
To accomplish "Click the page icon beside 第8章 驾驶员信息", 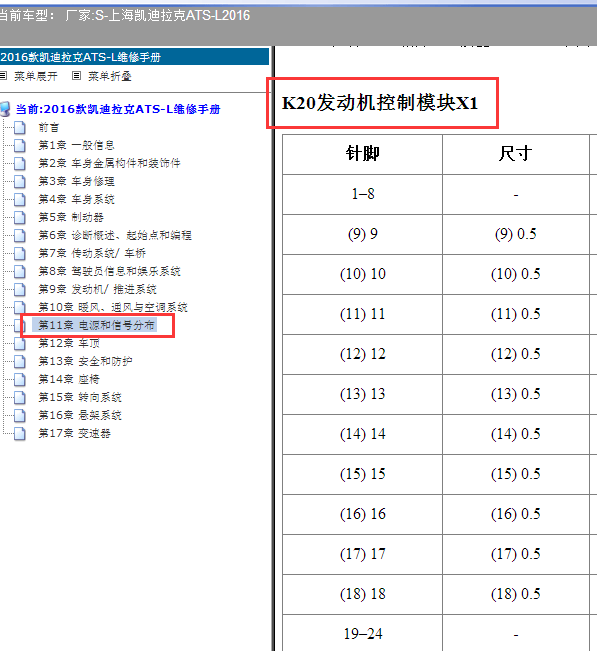I will click(20, 271).
